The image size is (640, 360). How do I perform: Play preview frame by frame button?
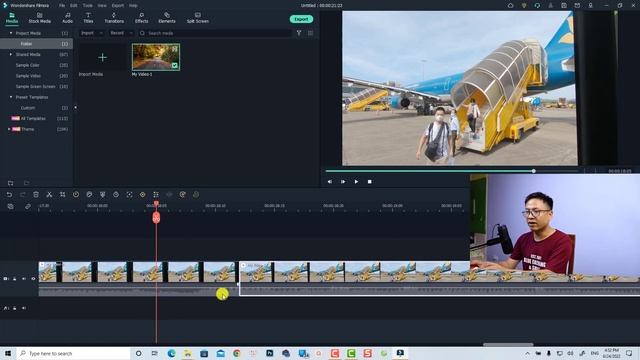tap(343, 182)
